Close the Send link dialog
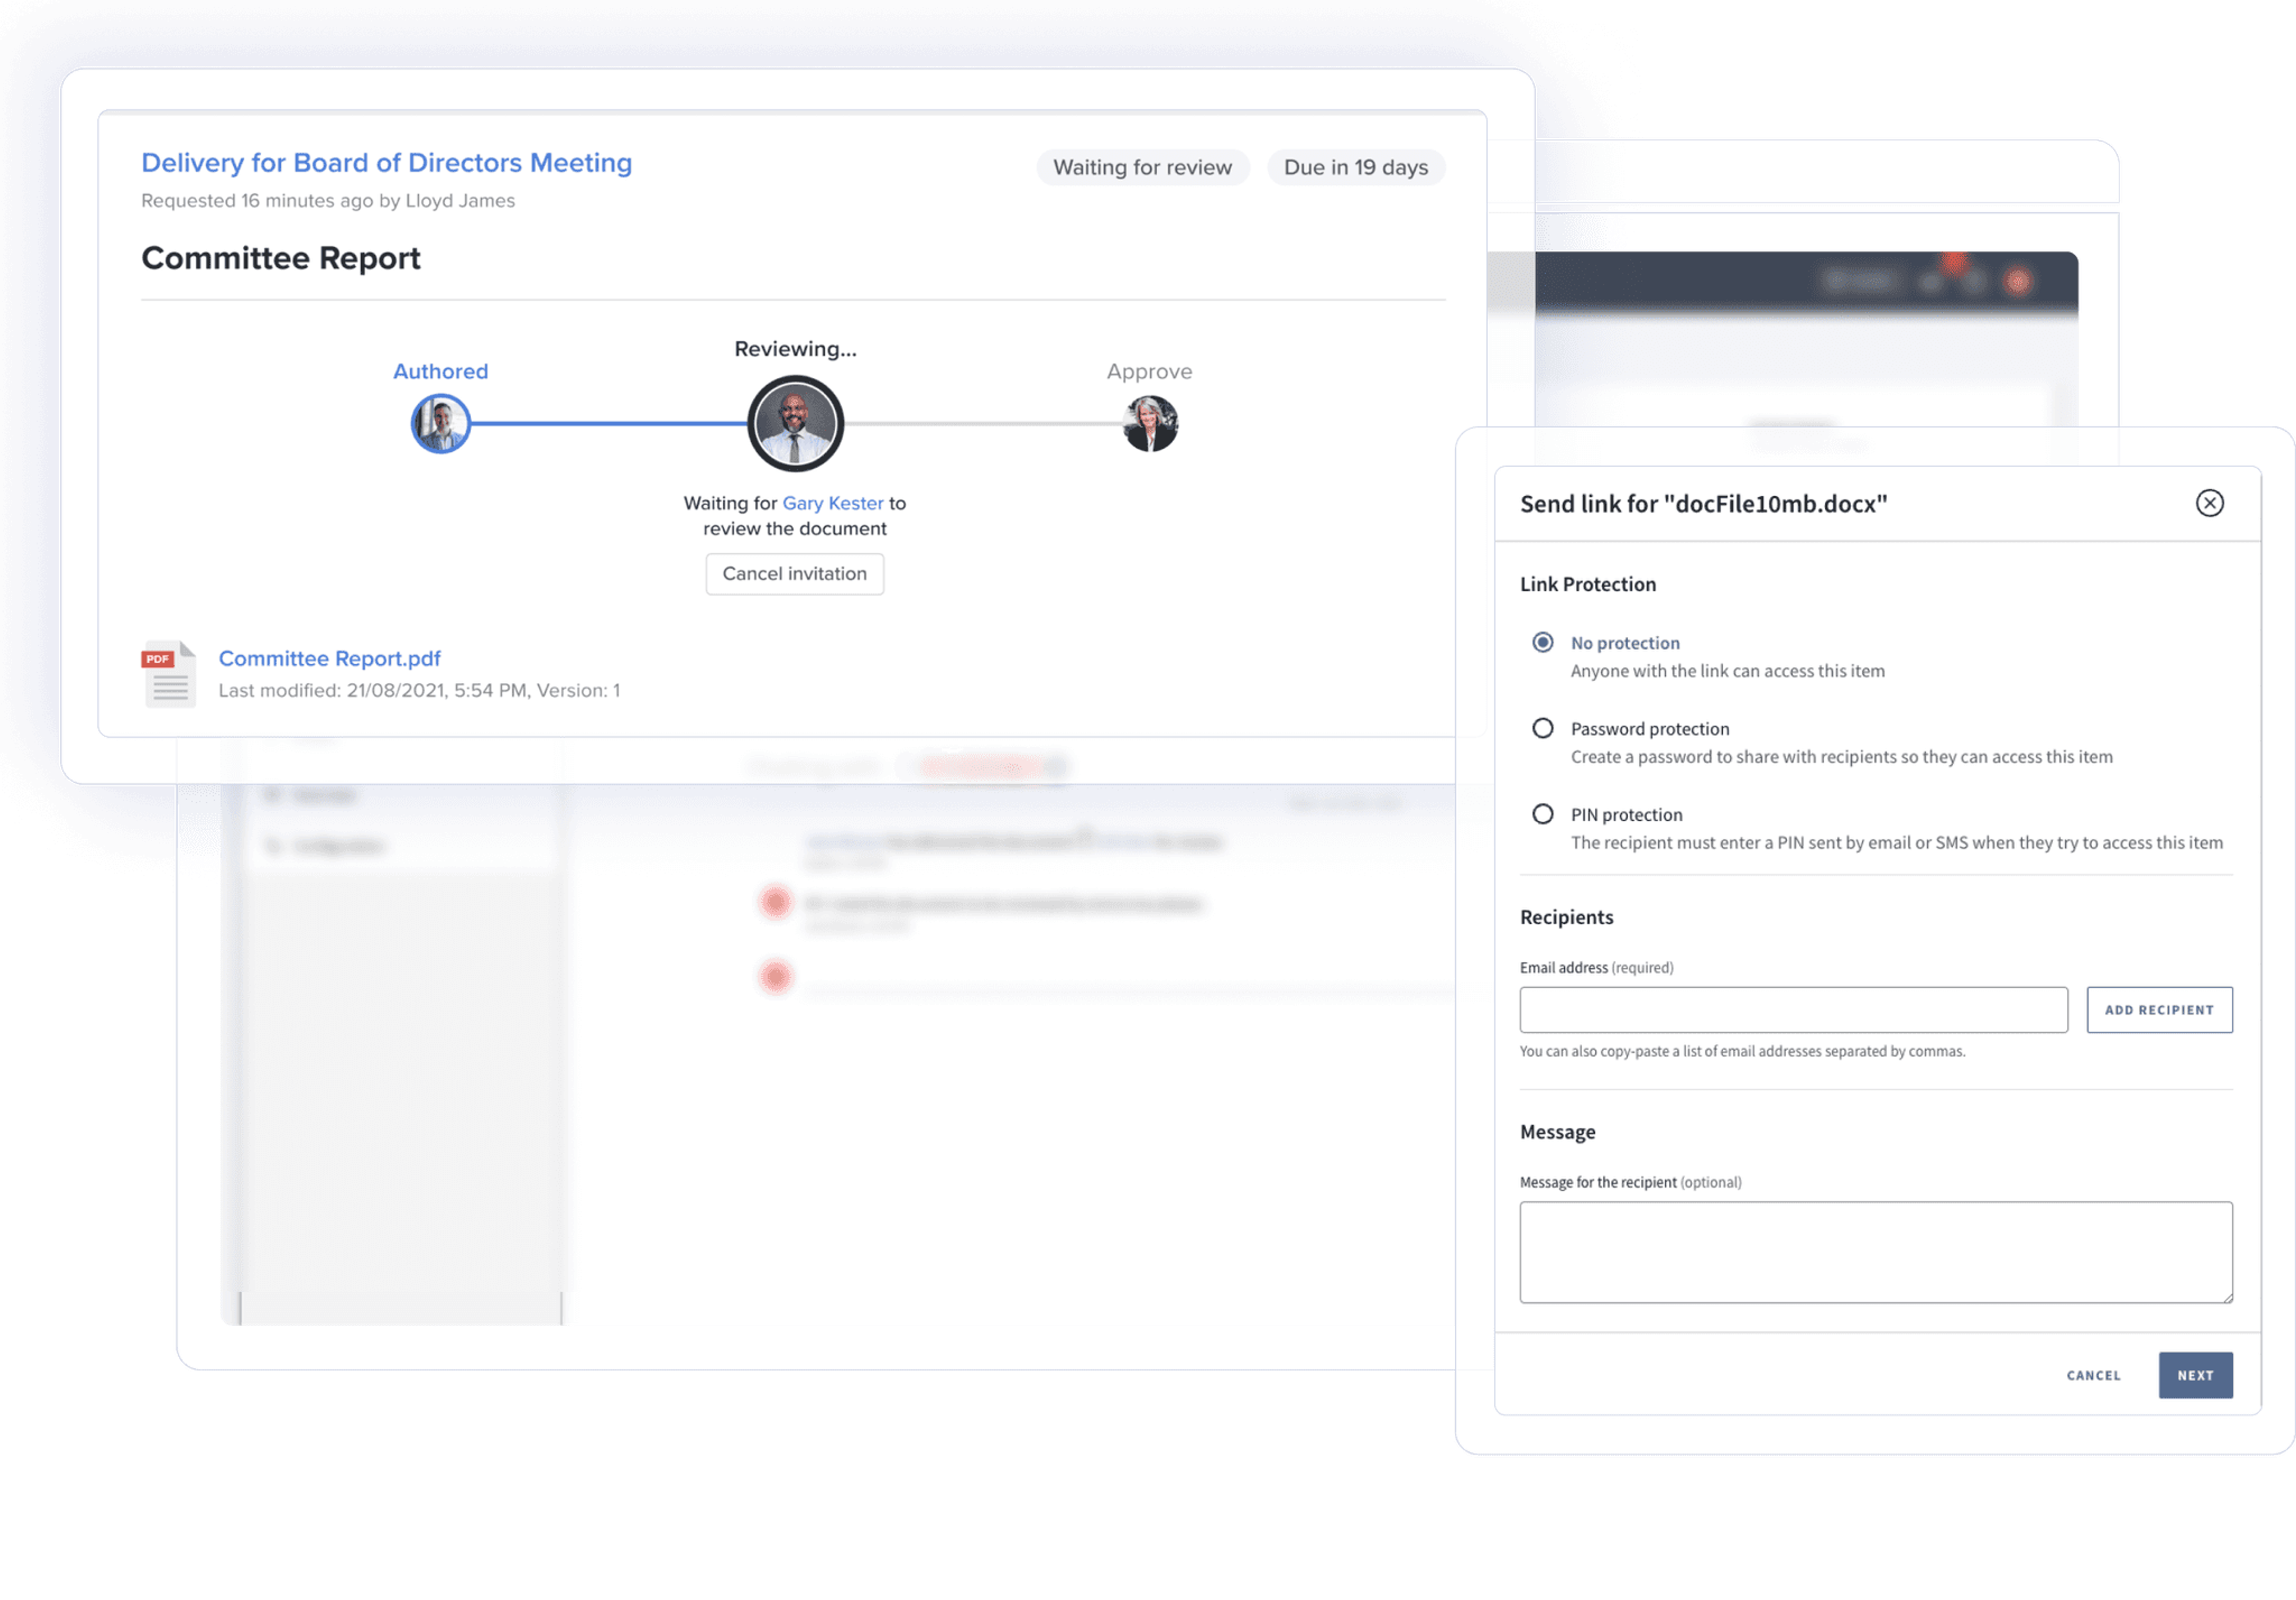2296x1600 pixels. pos(2209,503)
